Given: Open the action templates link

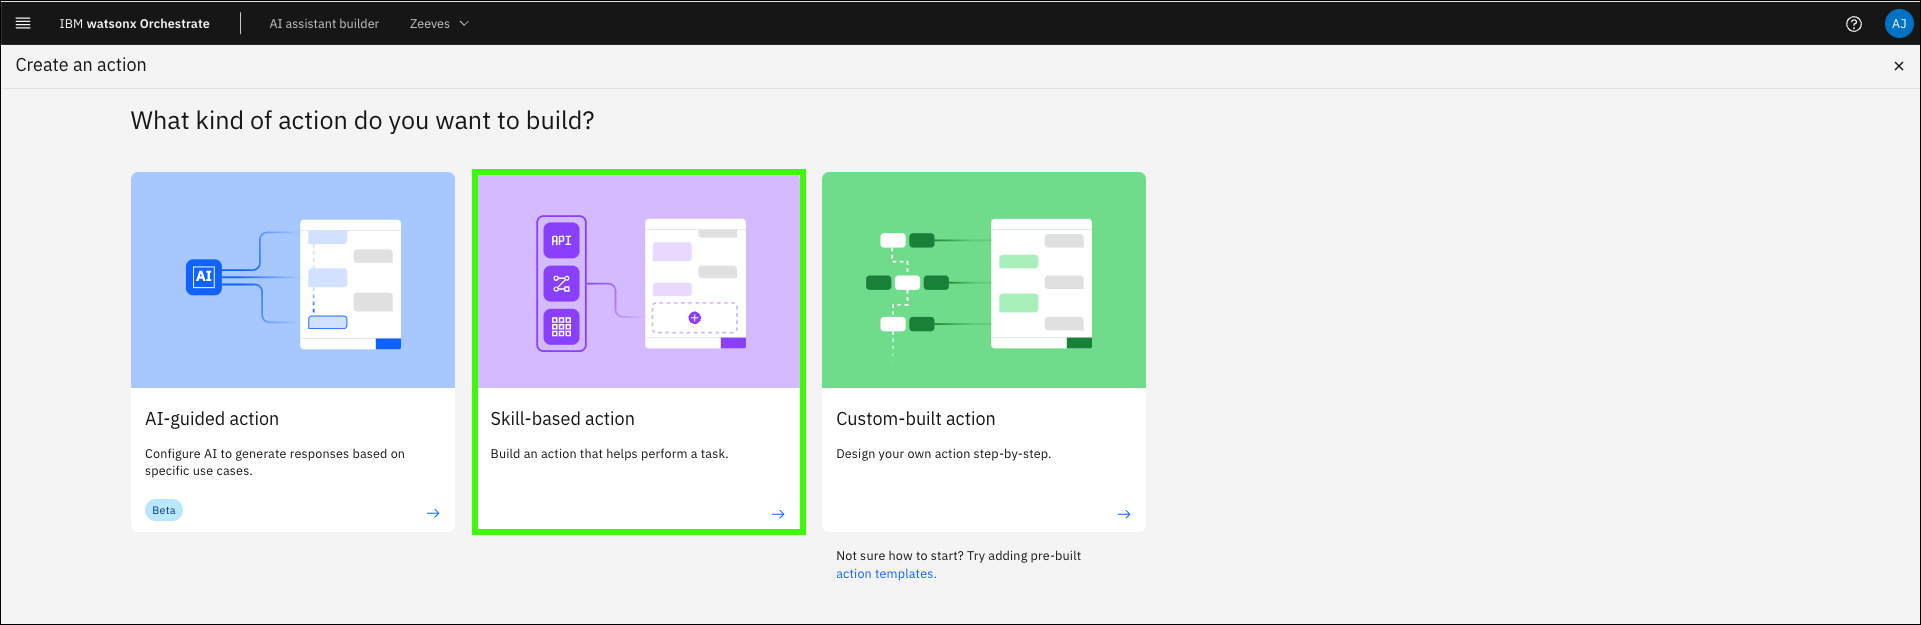Looking at the screenshot, I should (x=885, y=574).
